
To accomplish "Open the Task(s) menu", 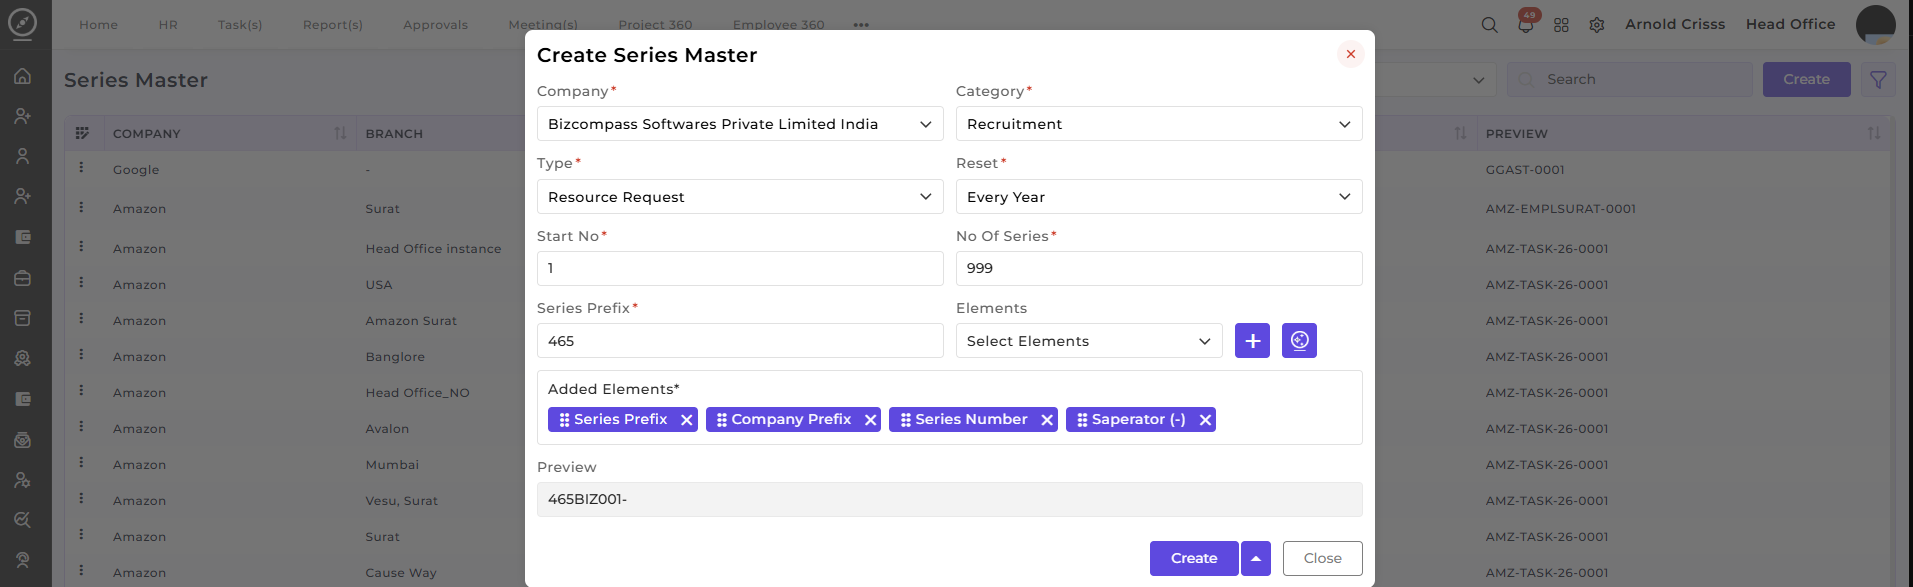I will coord(240,25).
